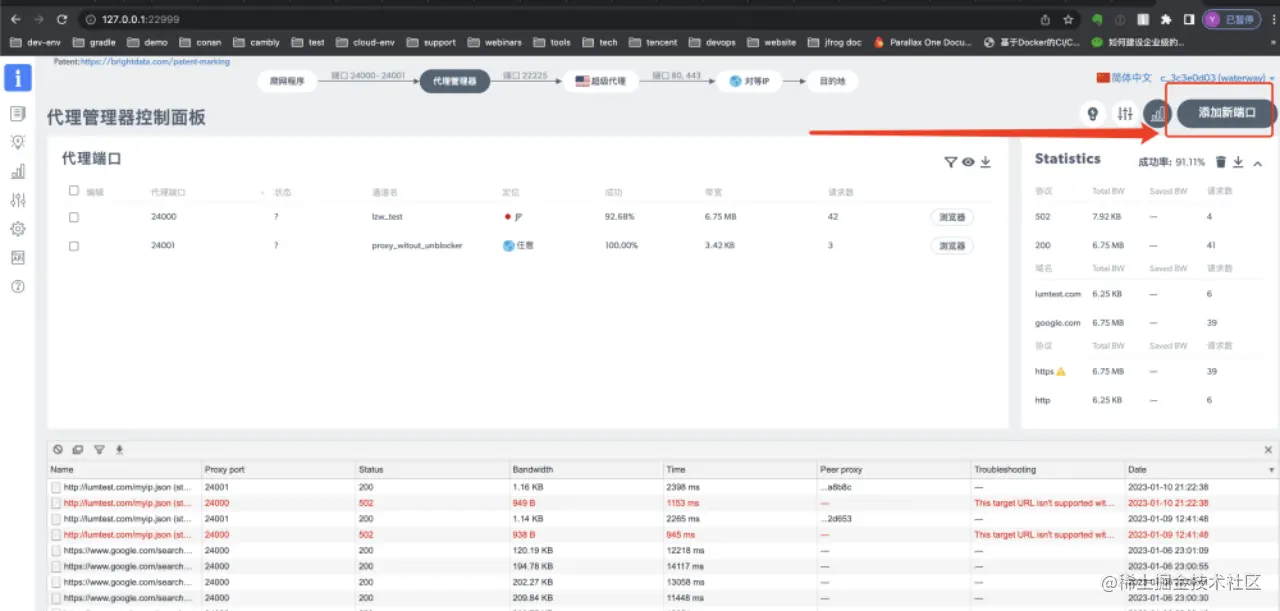This screenshot has height=611, width=1280.
Task: Close the request log panel
Action: pos(1269,450)
